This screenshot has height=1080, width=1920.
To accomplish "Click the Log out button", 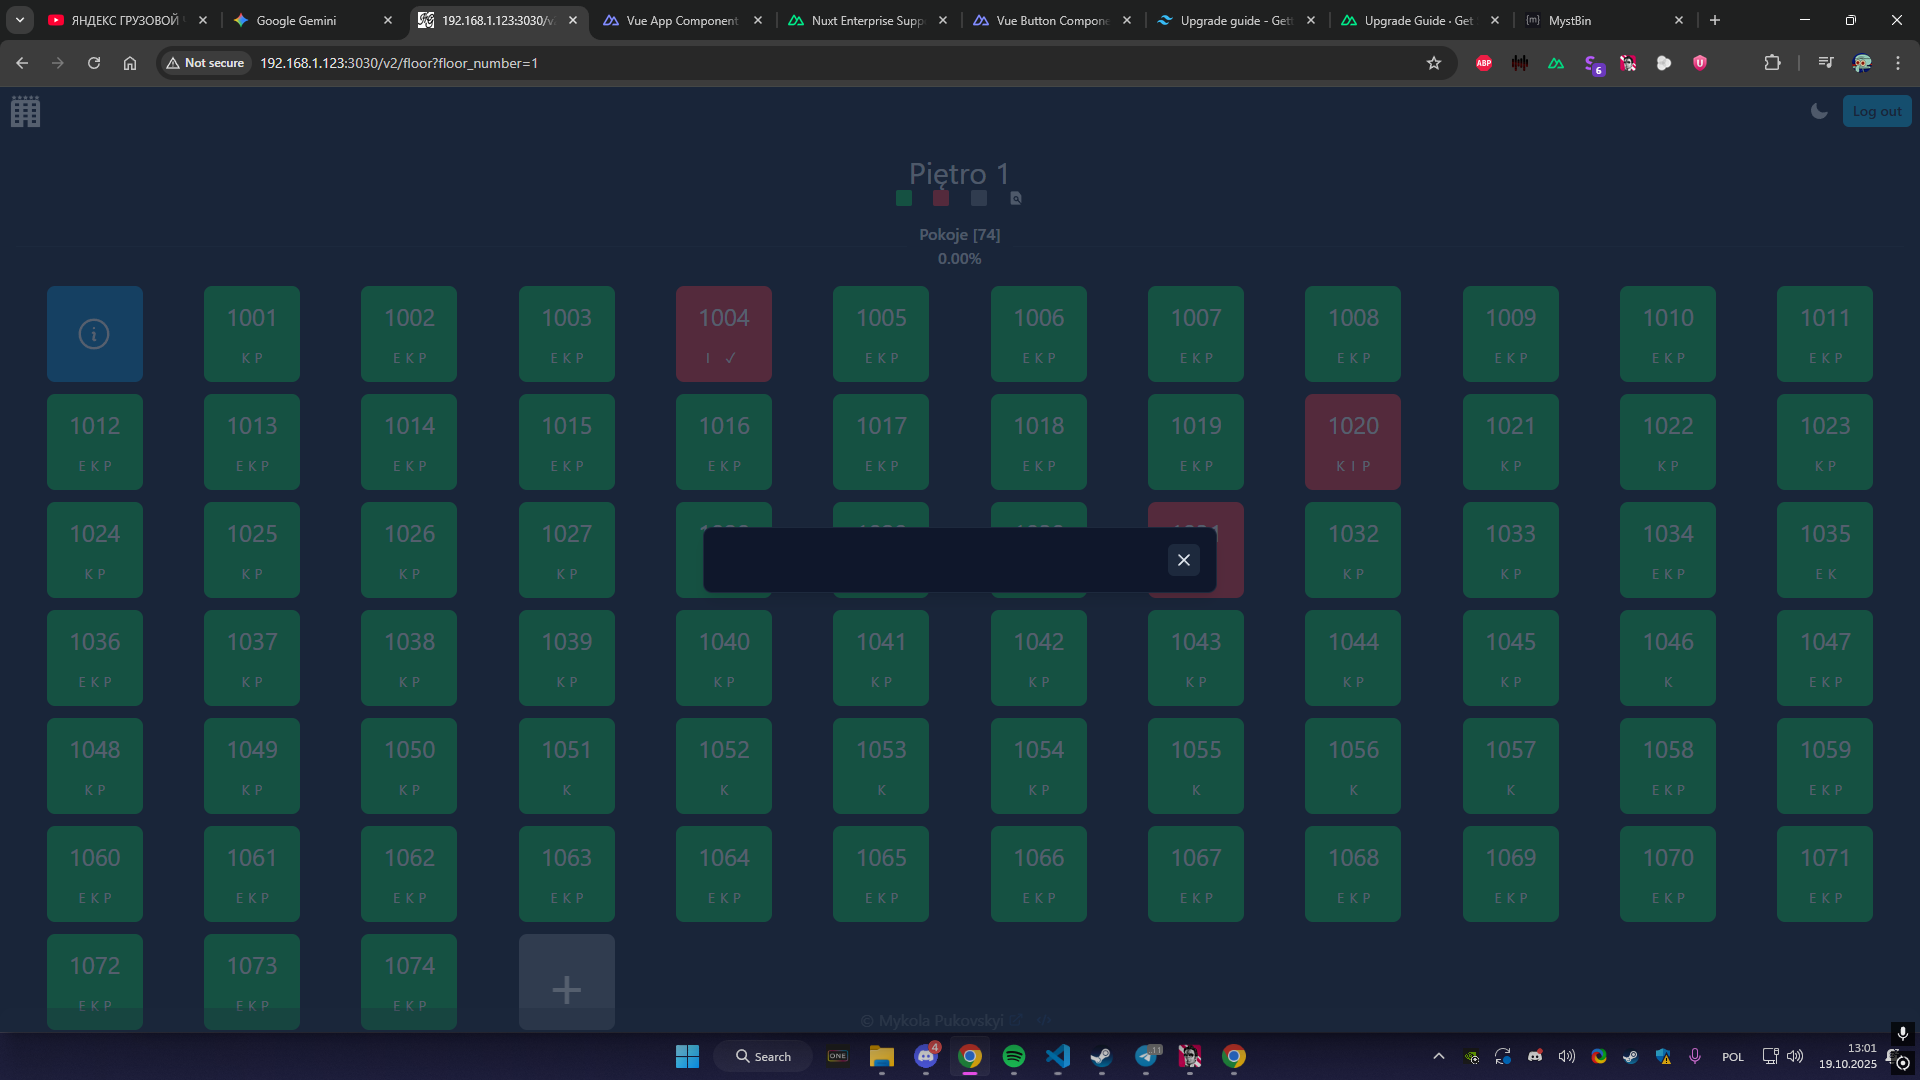I will point(1876,112).
